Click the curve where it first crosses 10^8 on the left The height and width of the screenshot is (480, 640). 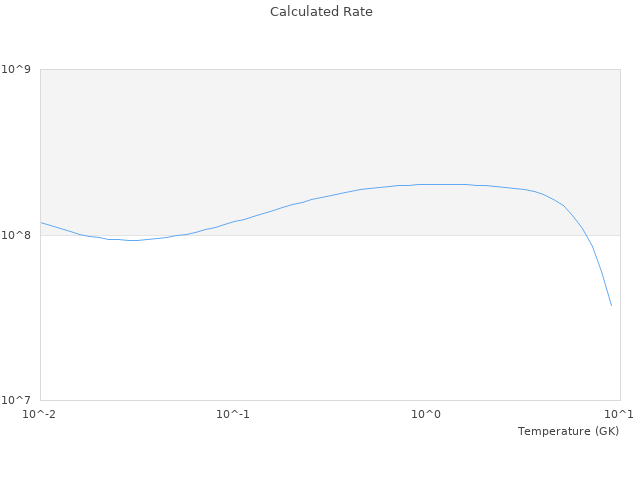[x=82, y=235]
